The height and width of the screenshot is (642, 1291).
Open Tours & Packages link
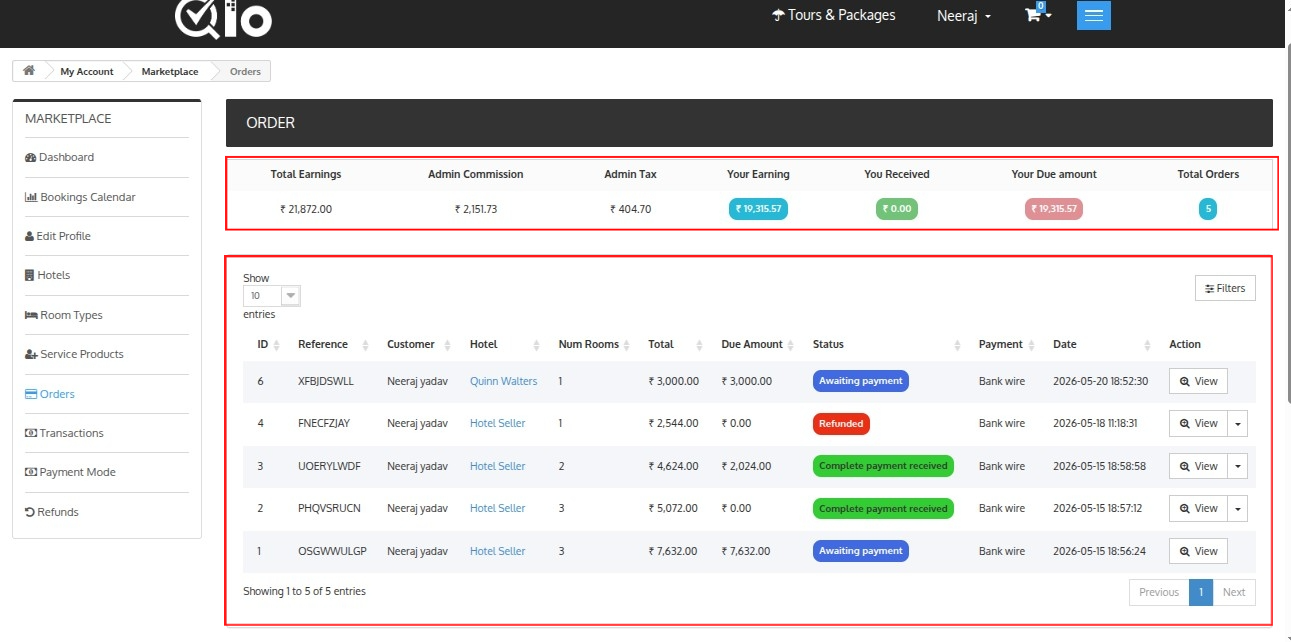point(834,15)
